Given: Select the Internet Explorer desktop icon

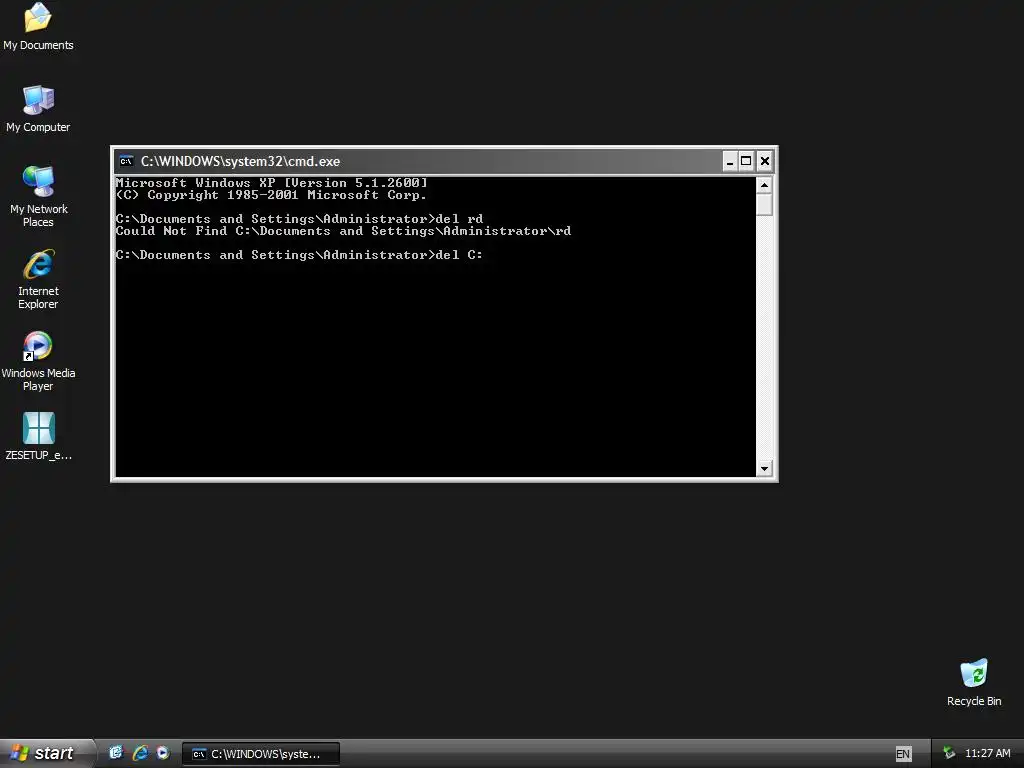Looking at the screenshot, I should coord(38,279).
